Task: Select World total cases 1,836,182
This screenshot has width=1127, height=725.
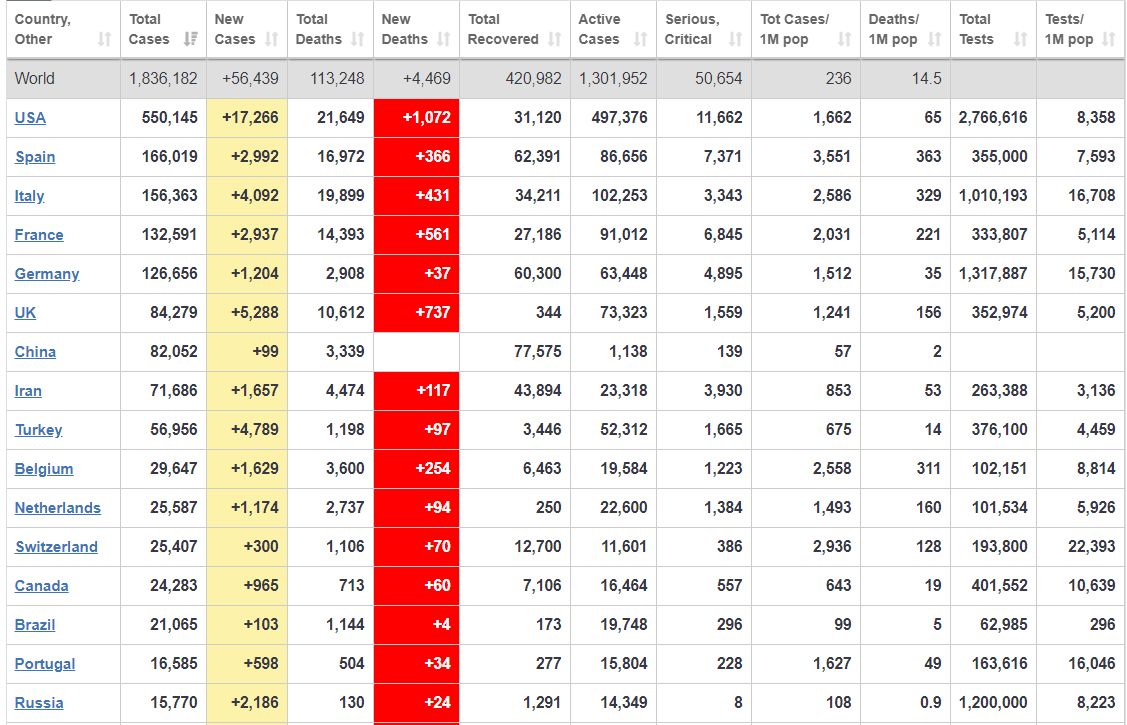Action: click(163, 78)
